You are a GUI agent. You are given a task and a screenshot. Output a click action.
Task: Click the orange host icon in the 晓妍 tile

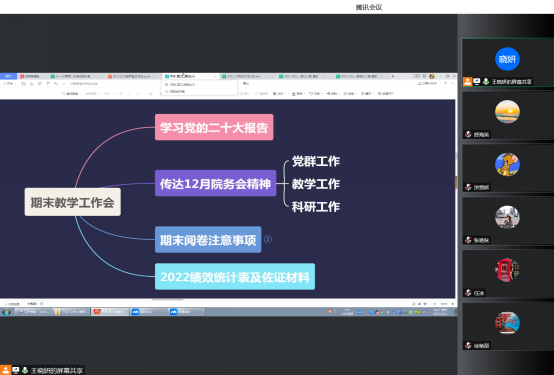tap(467, 82)
